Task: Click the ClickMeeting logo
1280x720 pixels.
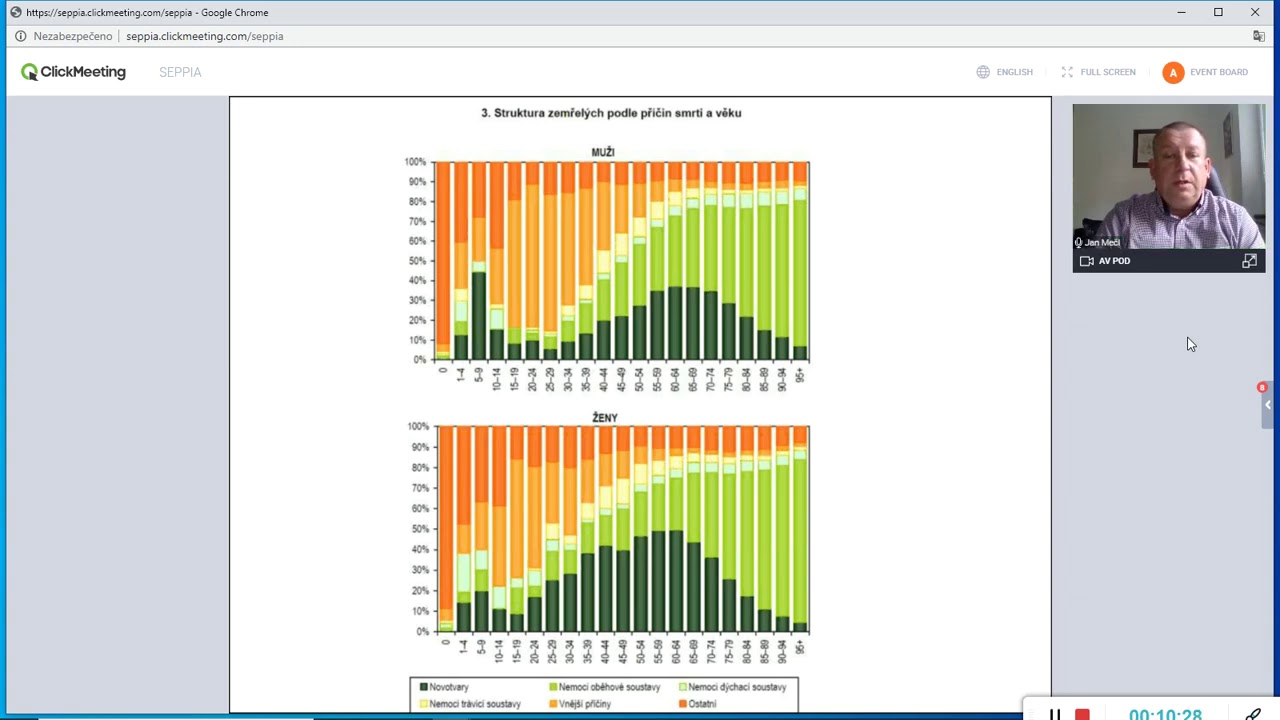Action: point(73,72)
